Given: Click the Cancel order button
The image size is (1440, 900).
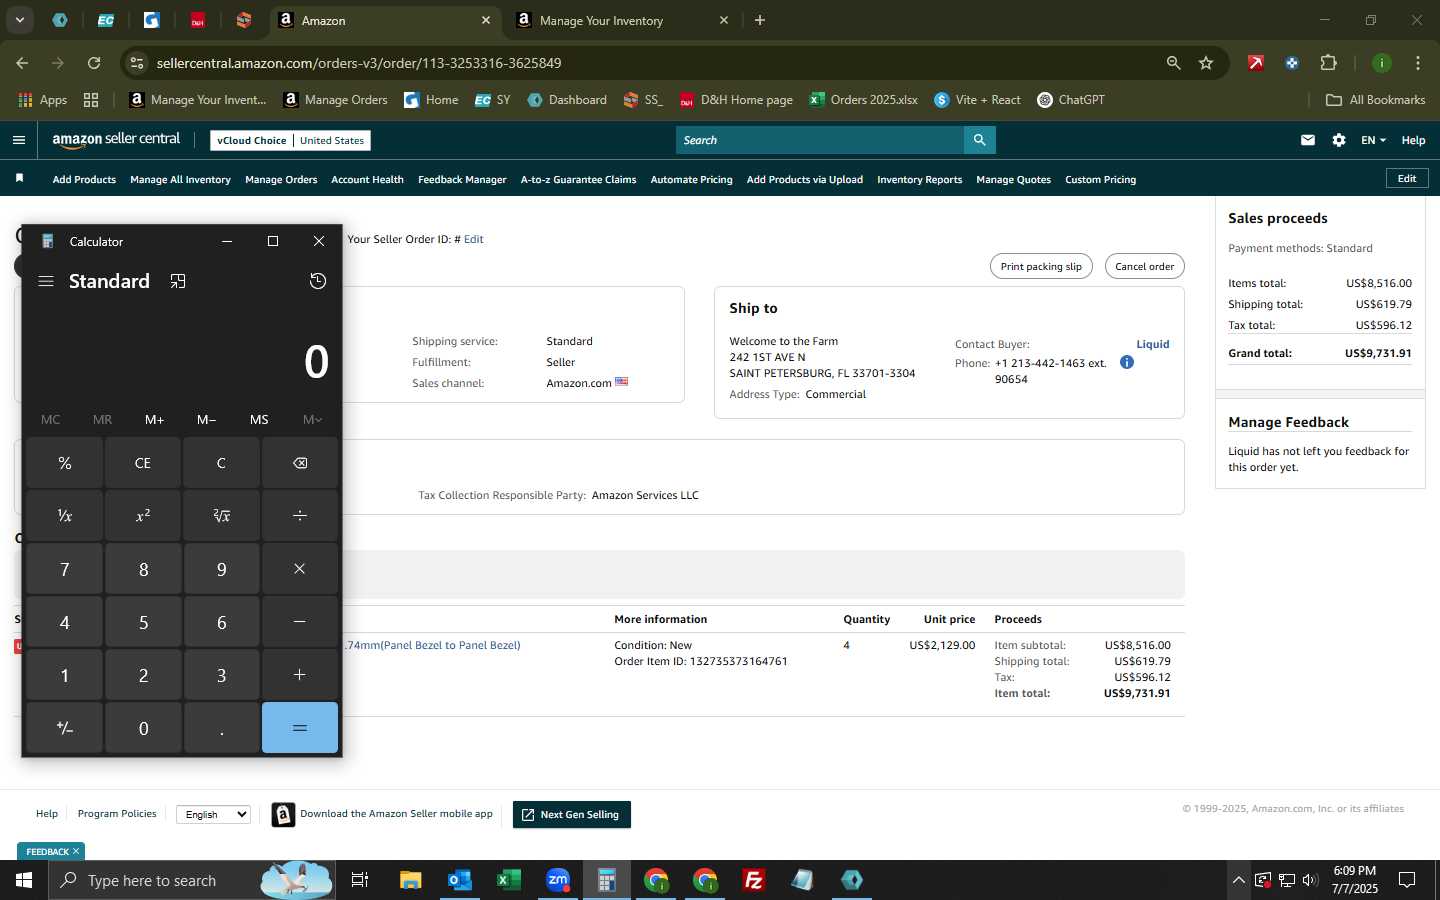Looking at the screenshot, I should 1144,266.
